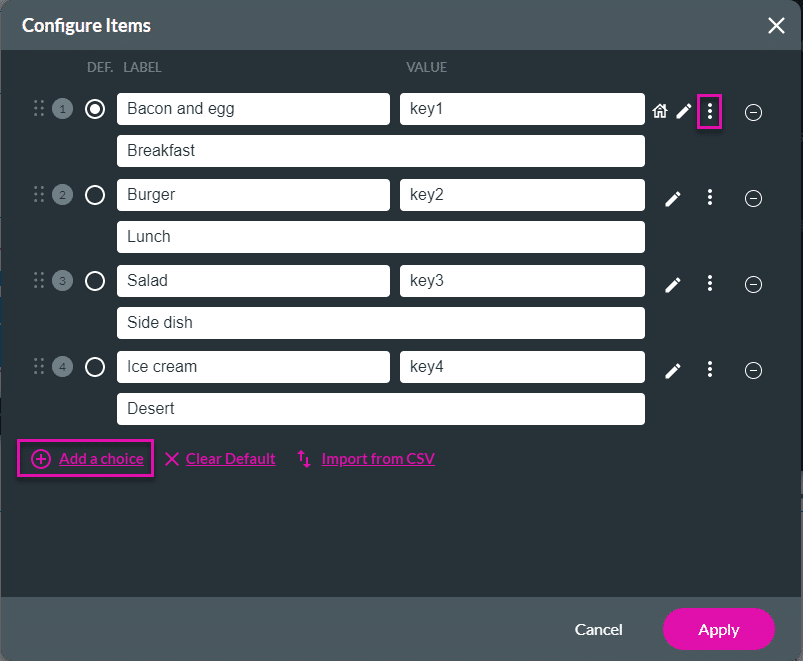Apply the configured items
The width and height of the screenshot is (803, 661).
click(x=719, y=629)
